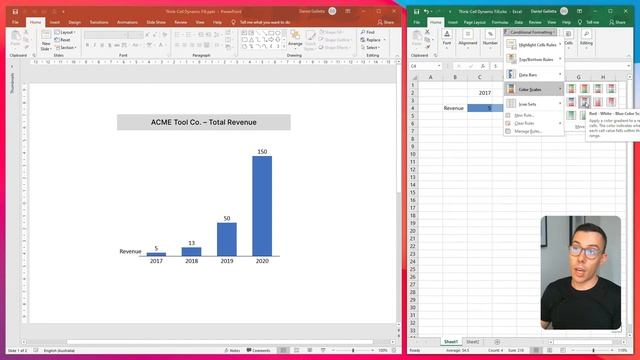Add a new sheet in Excel
Screen dimensions: 640x360
tap(497, 342)
